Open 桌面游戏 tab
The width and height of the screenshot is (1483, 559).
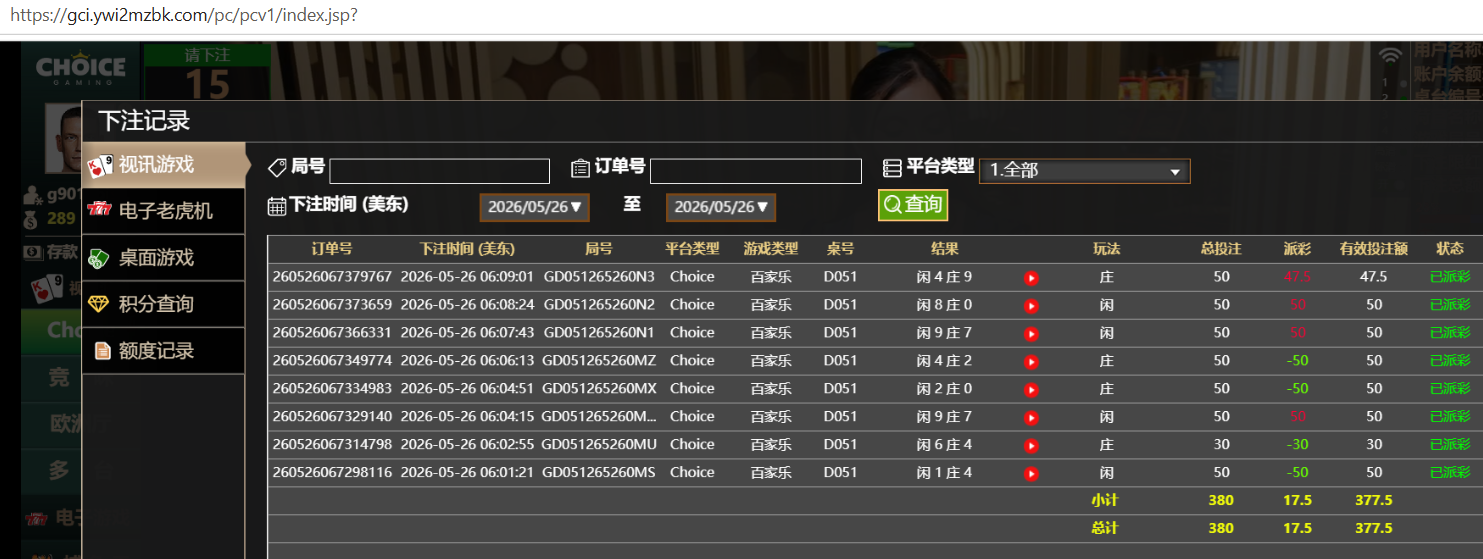164,258
